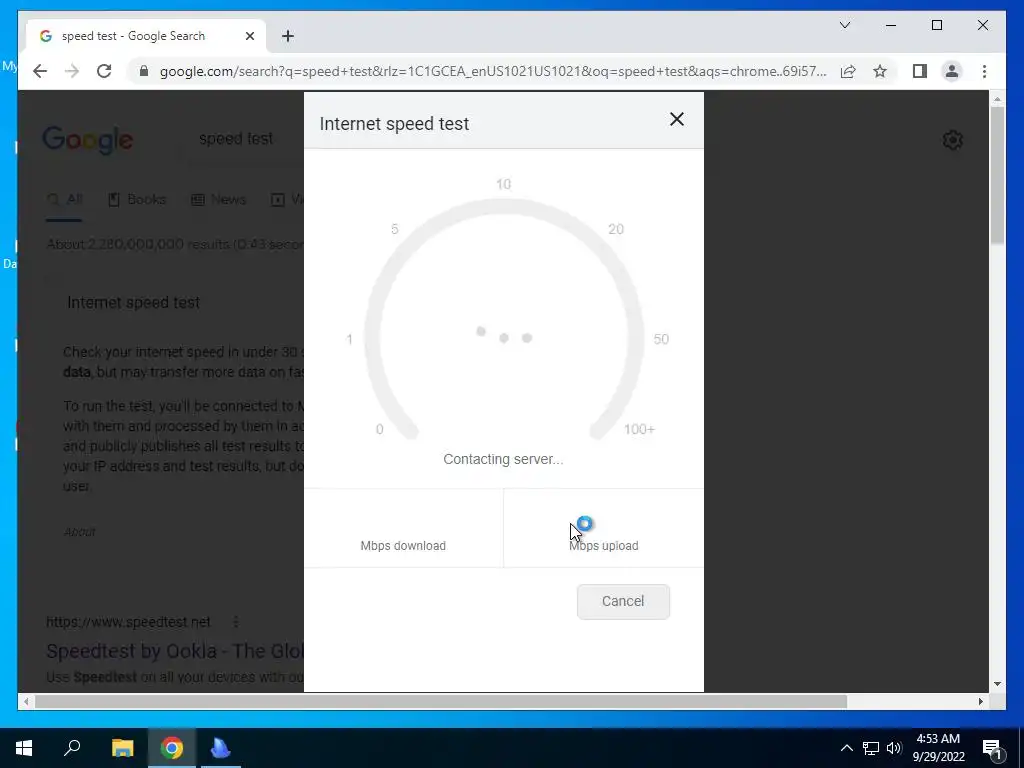1024x768 pixels.
Task: Bookmark this page with star icon
Action: tap(880, 71)
